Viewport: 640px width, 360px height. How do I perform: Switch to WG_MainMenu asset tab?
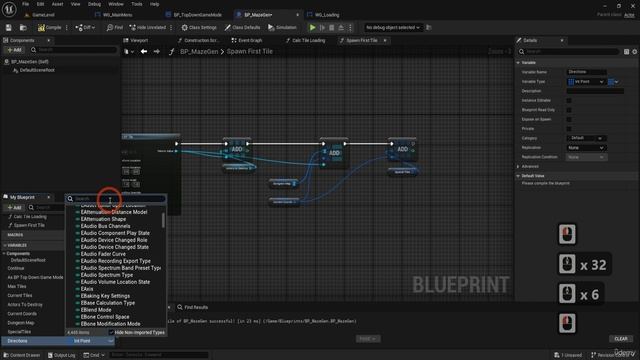click(114, 15)
